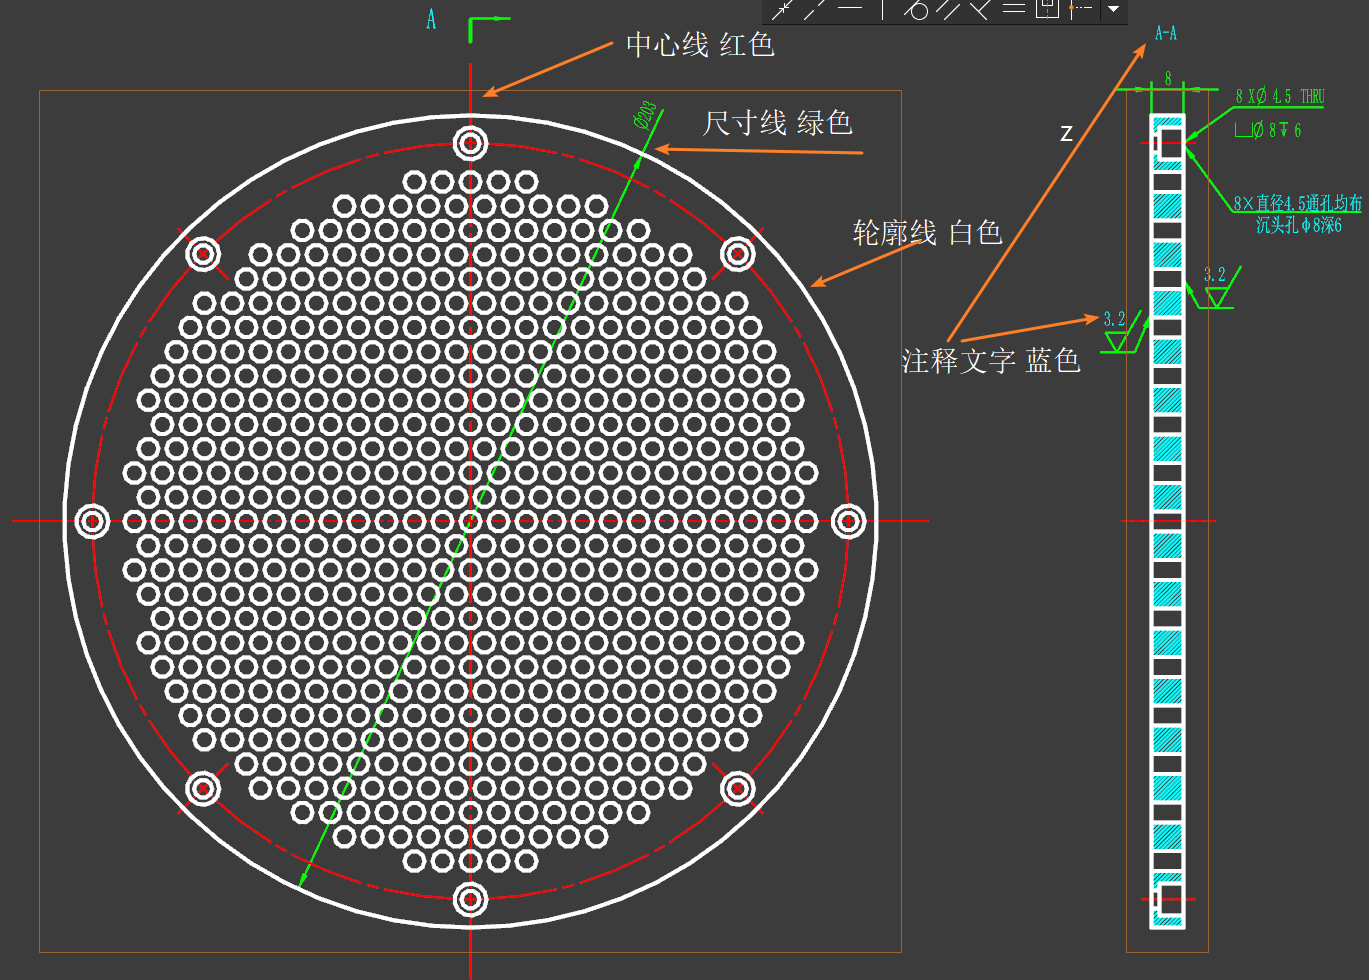Viewport: 1369px width, 980px height.
Task: Select the Coincident constraint icon
Action: point(783,10)
